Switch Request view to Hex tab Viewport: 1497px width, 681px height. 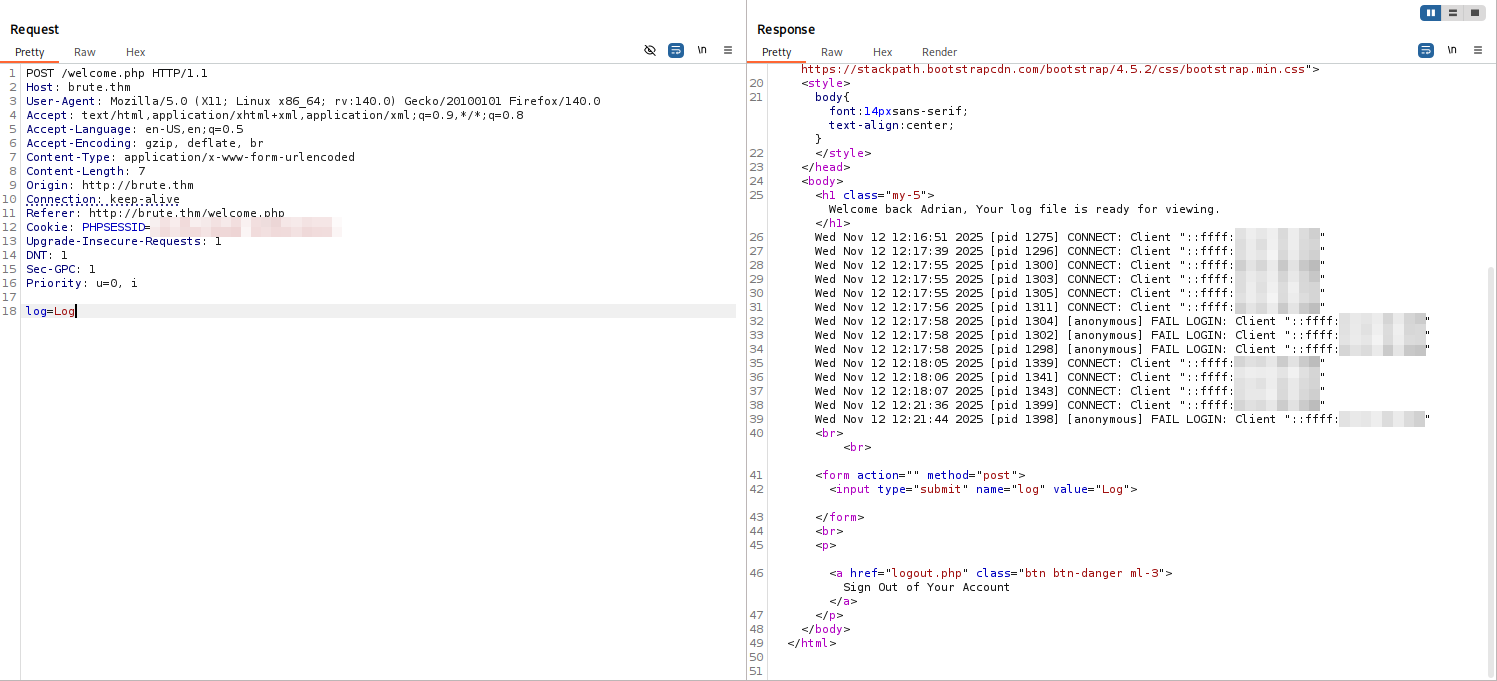coord(135,52)
